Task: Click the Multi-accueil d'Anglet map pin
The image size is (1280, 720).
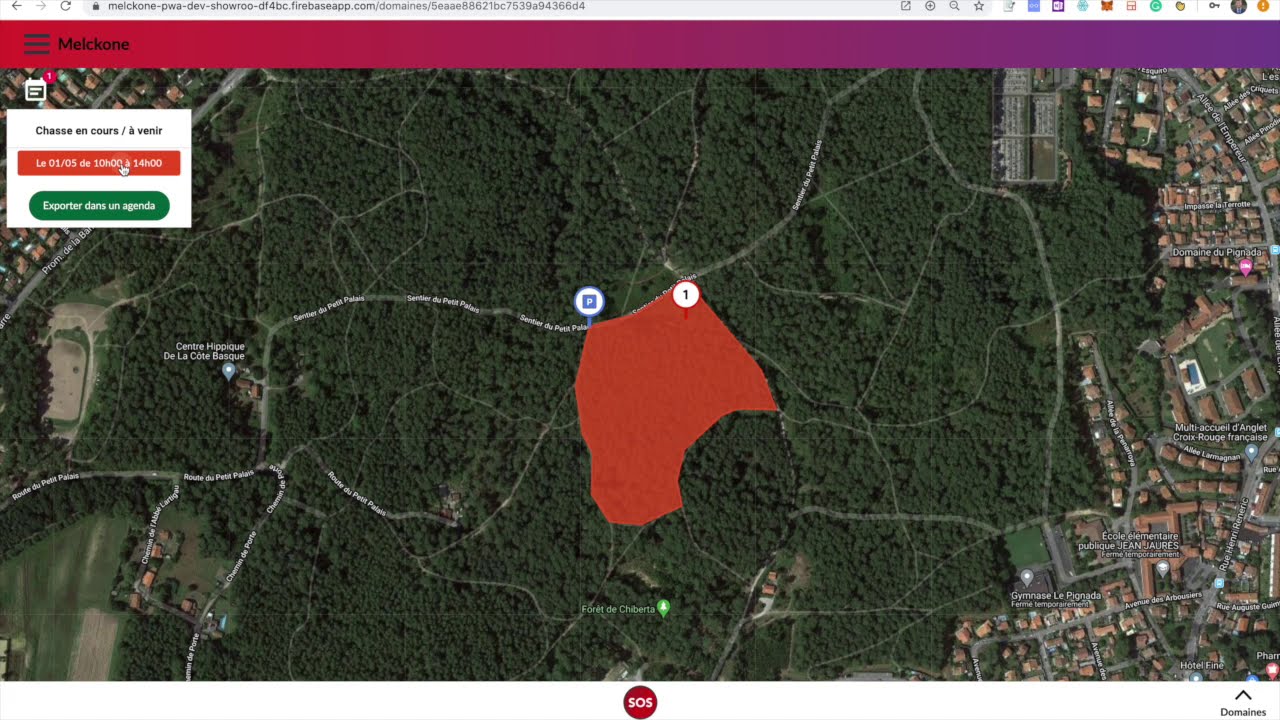Action: [1251, 452]
